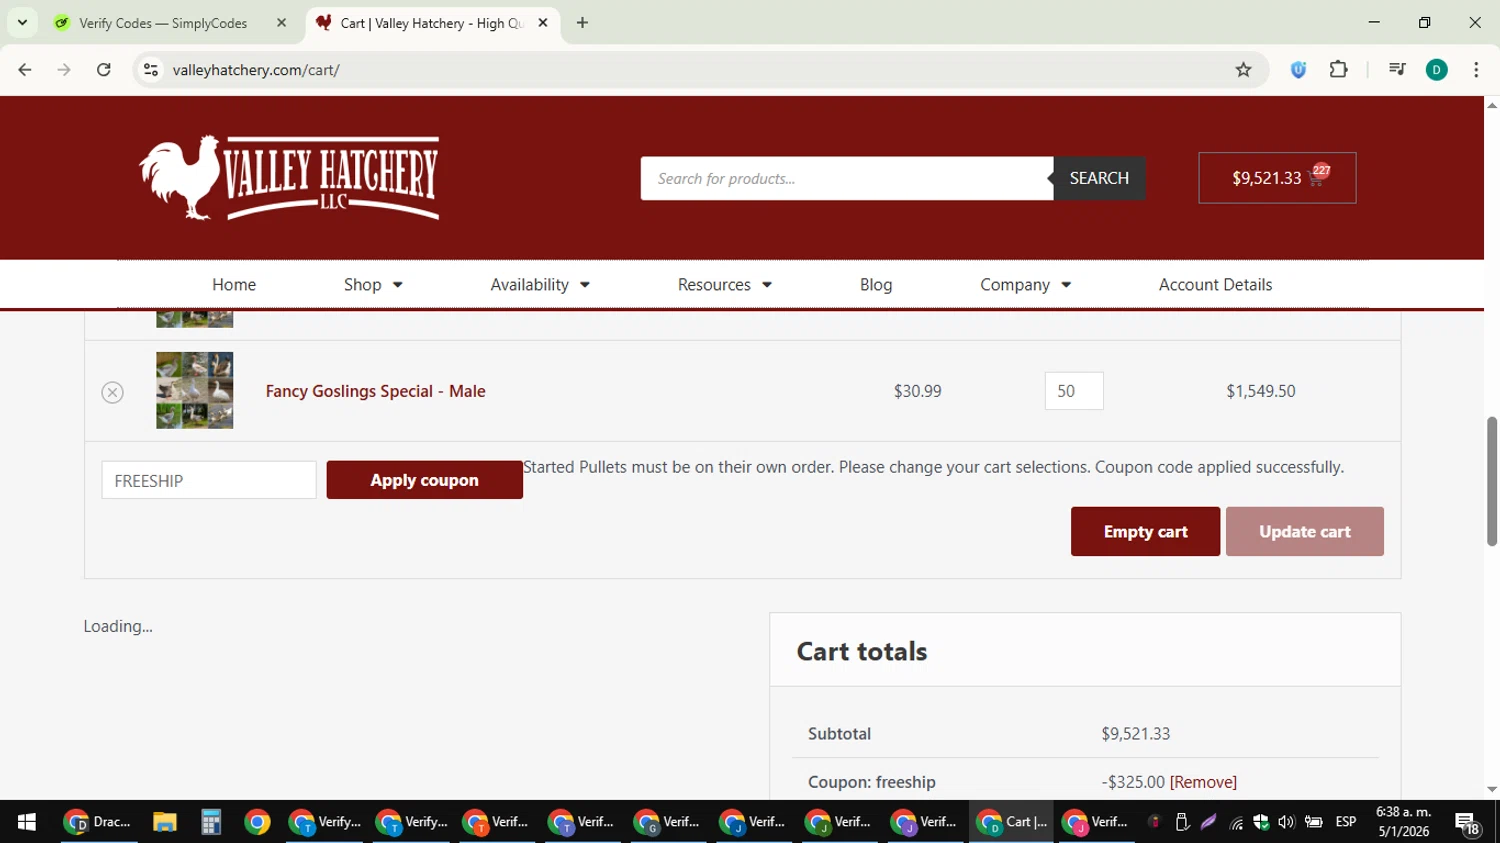
Task: Open network status in system tray
Action: tap(1236, 822)
